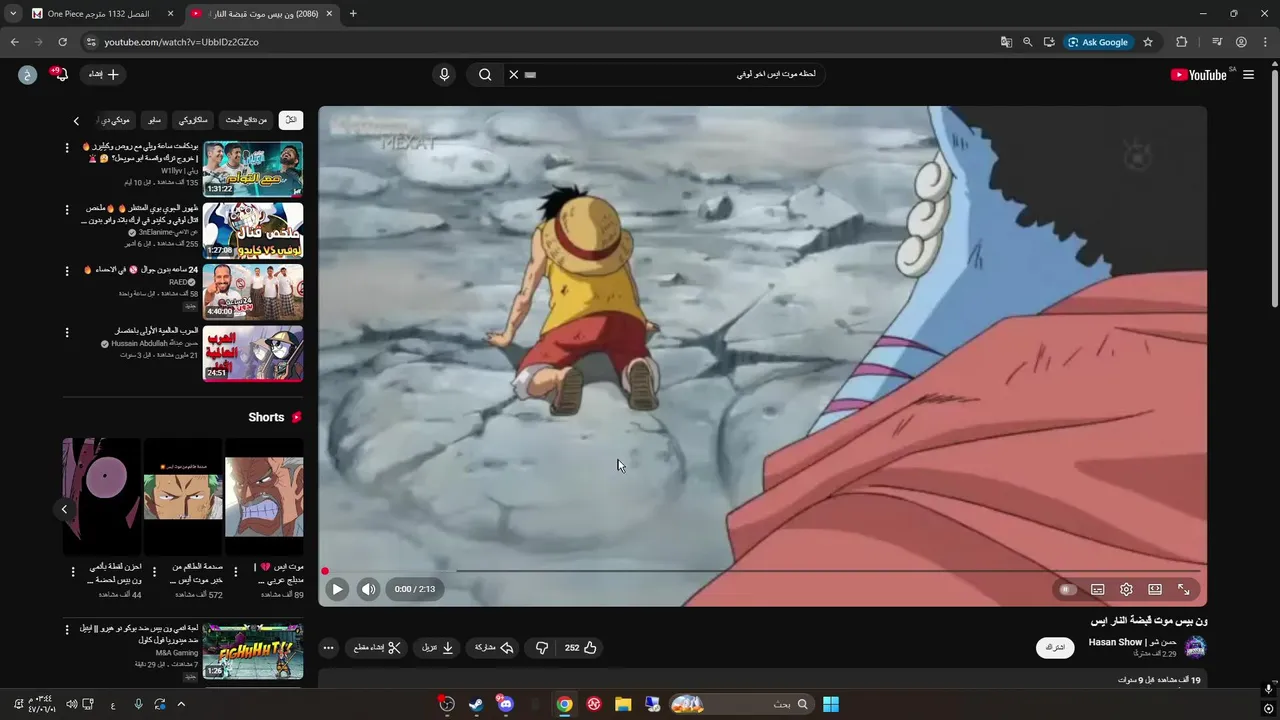Click the Ask Google button in address bar
This screenshot has height=720, width=1280.
(x=1098, y=42)
